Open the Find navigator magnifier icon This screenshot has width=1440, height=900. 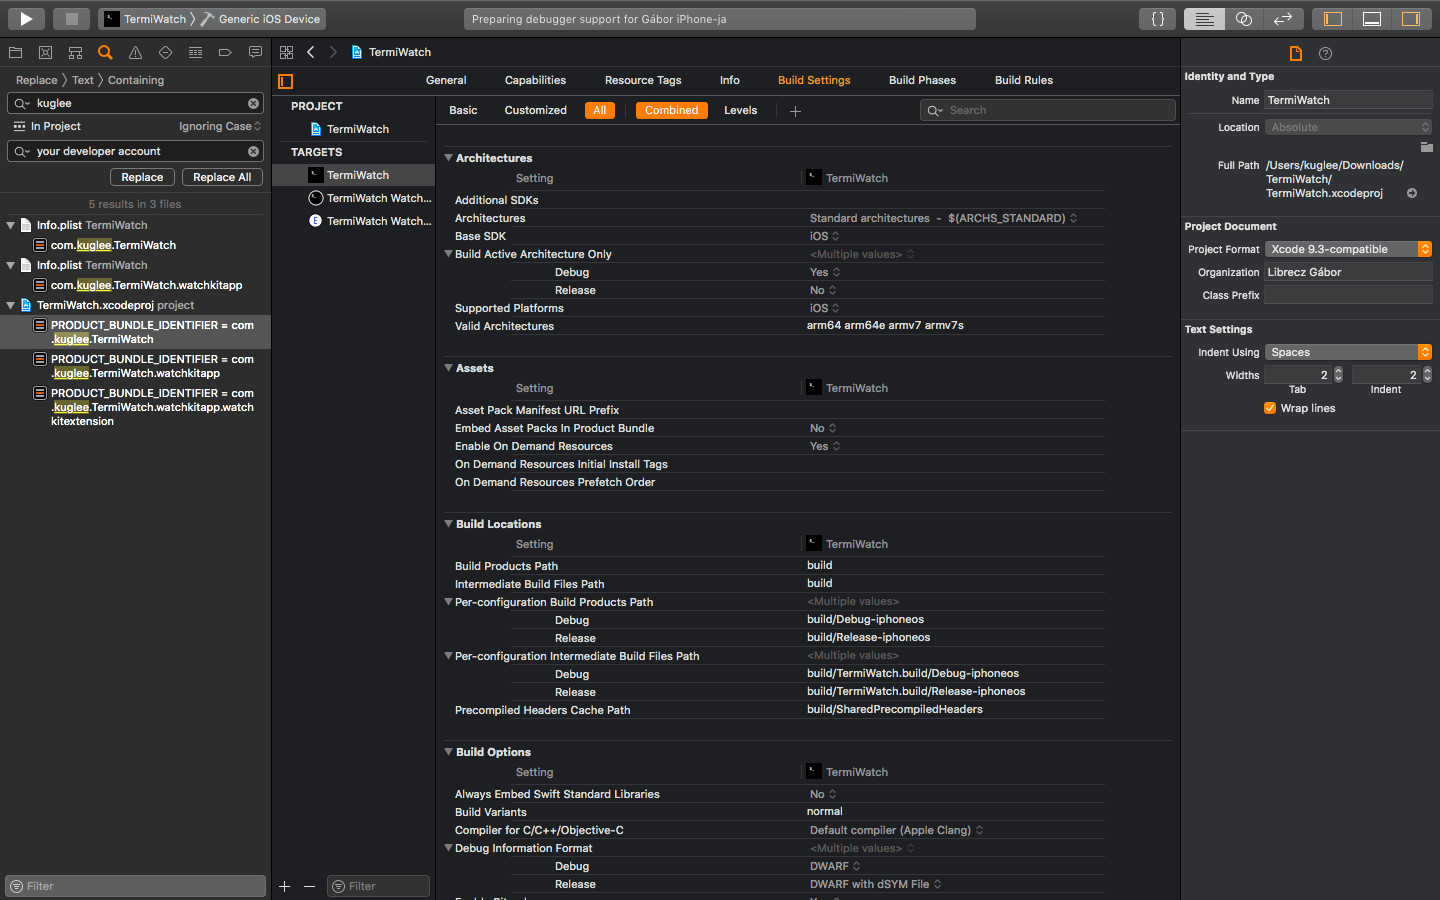tap(105, 52)
